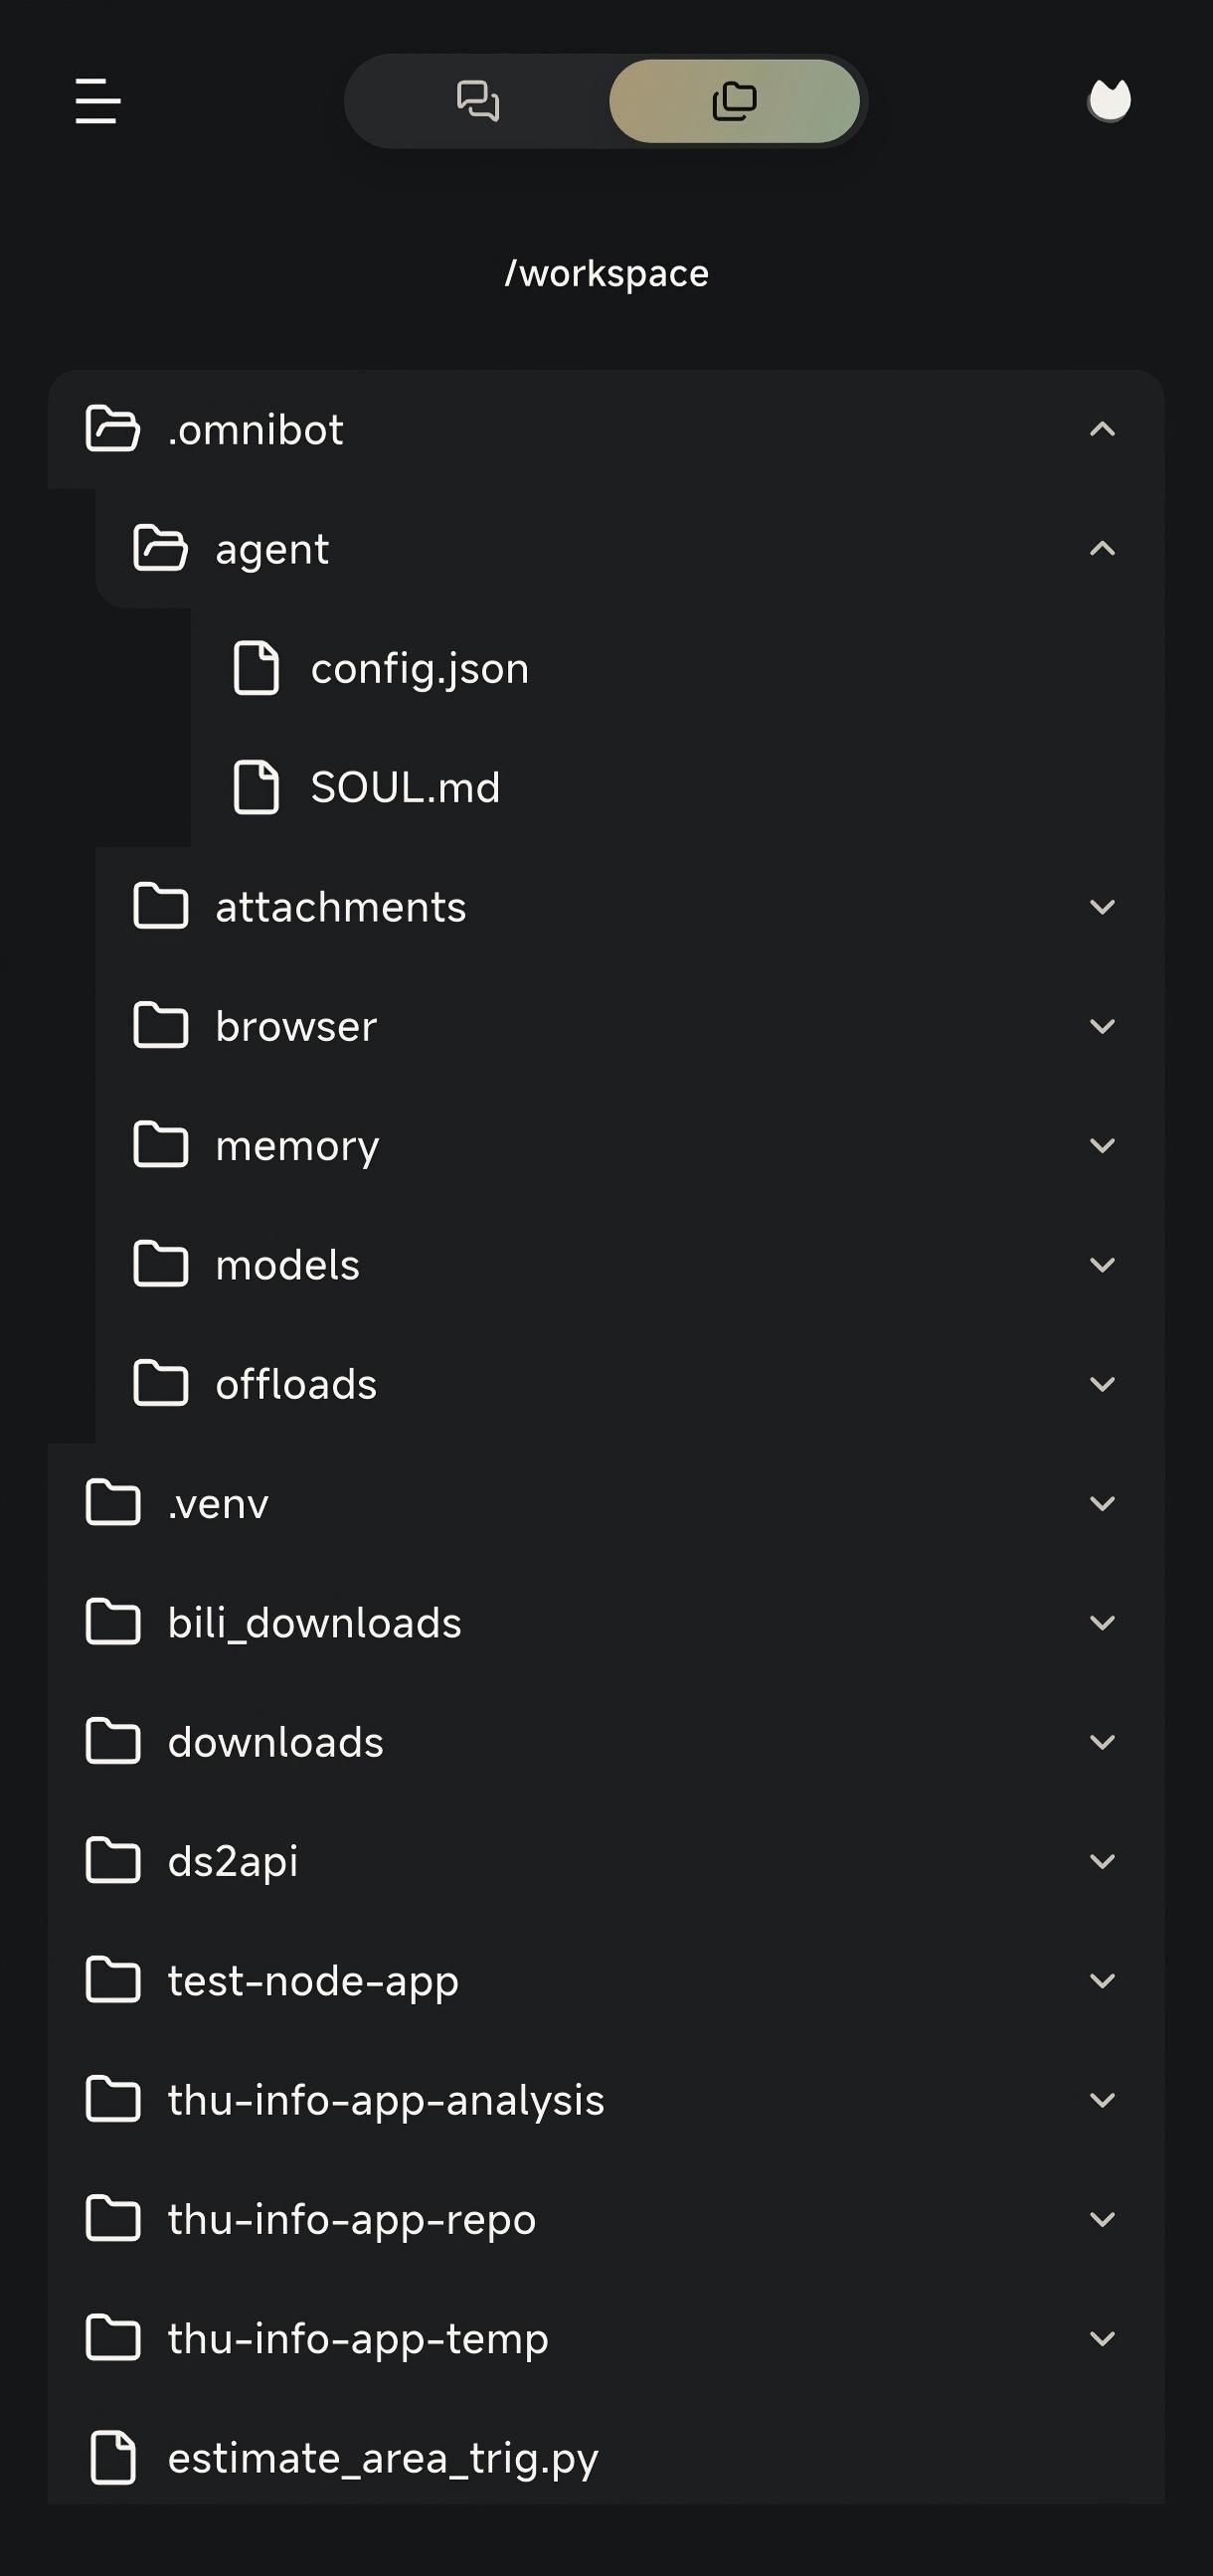Open the estimate_area_trig.py file icon
This screenshot has height=2576, width=1213.
click(x=113, y=2457)
